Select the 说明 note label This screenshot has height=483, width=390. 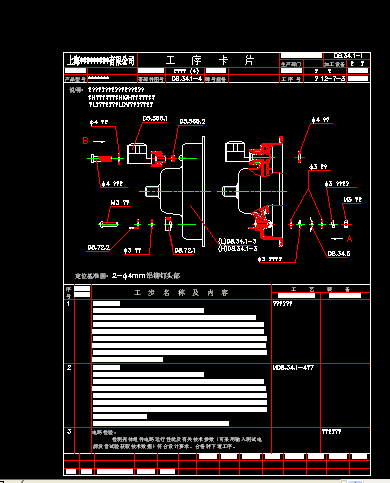pyautogui.click(x=75, y=90)
